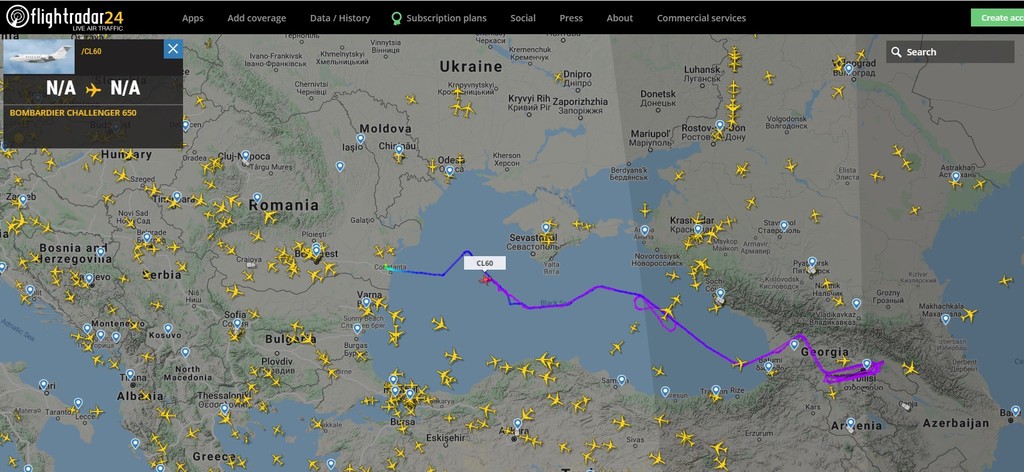Open the Commercial services menu

[x=701, y=18]
